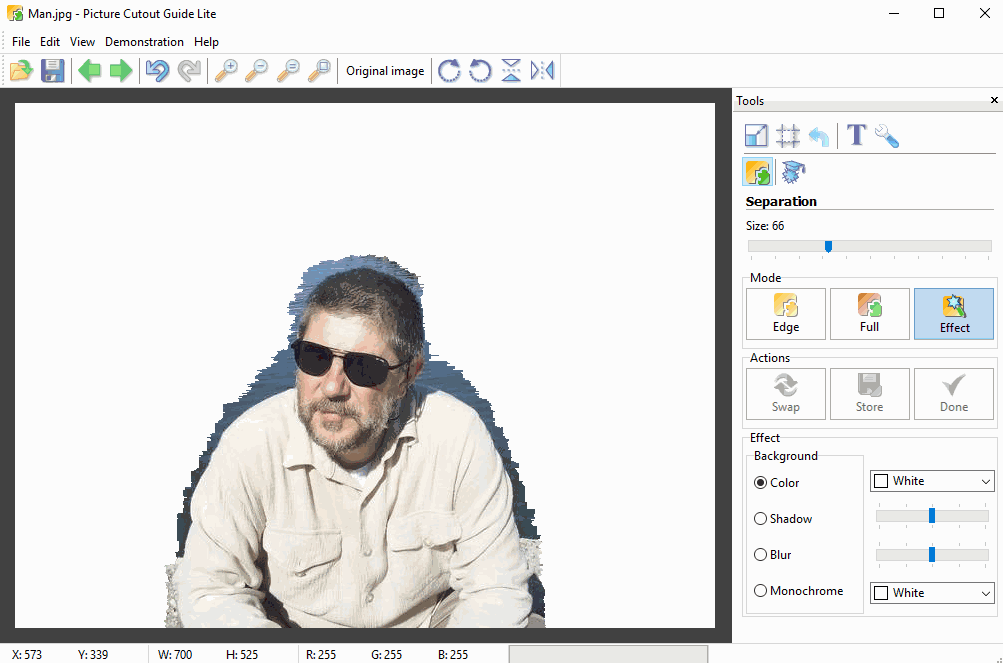Open the wizard graduate cap tool icon
Image resolution: width=1003 pixels, height=663 pixels.
pyautogui.click(x=793, y=172)
